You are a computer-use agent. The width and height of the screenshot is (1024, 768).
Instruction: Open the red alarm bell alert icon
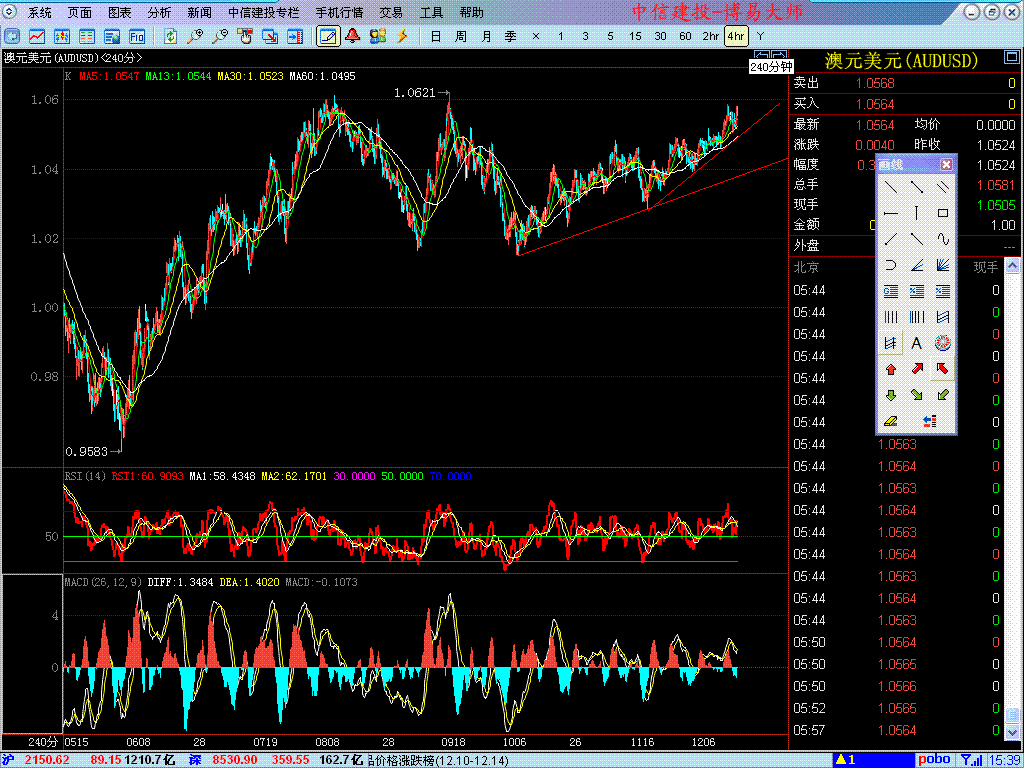353,36
